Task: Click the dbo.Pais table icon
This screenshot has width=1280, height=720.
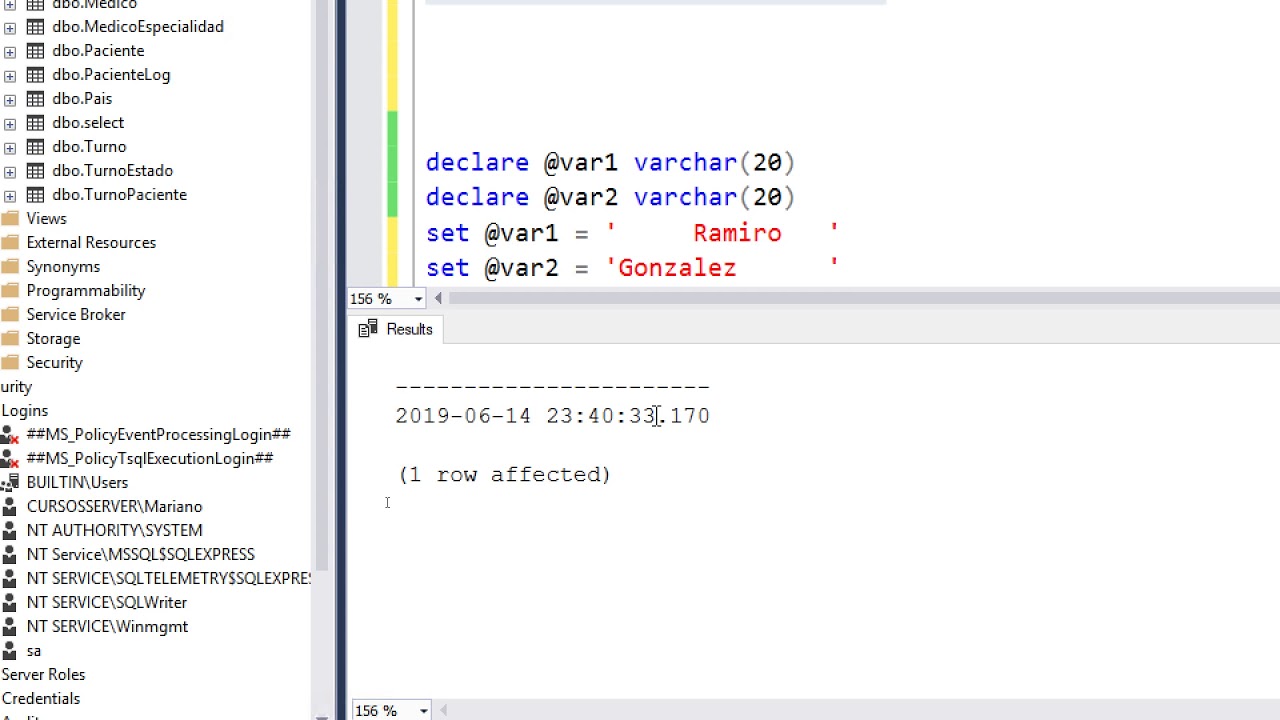Action: (35, 99)
